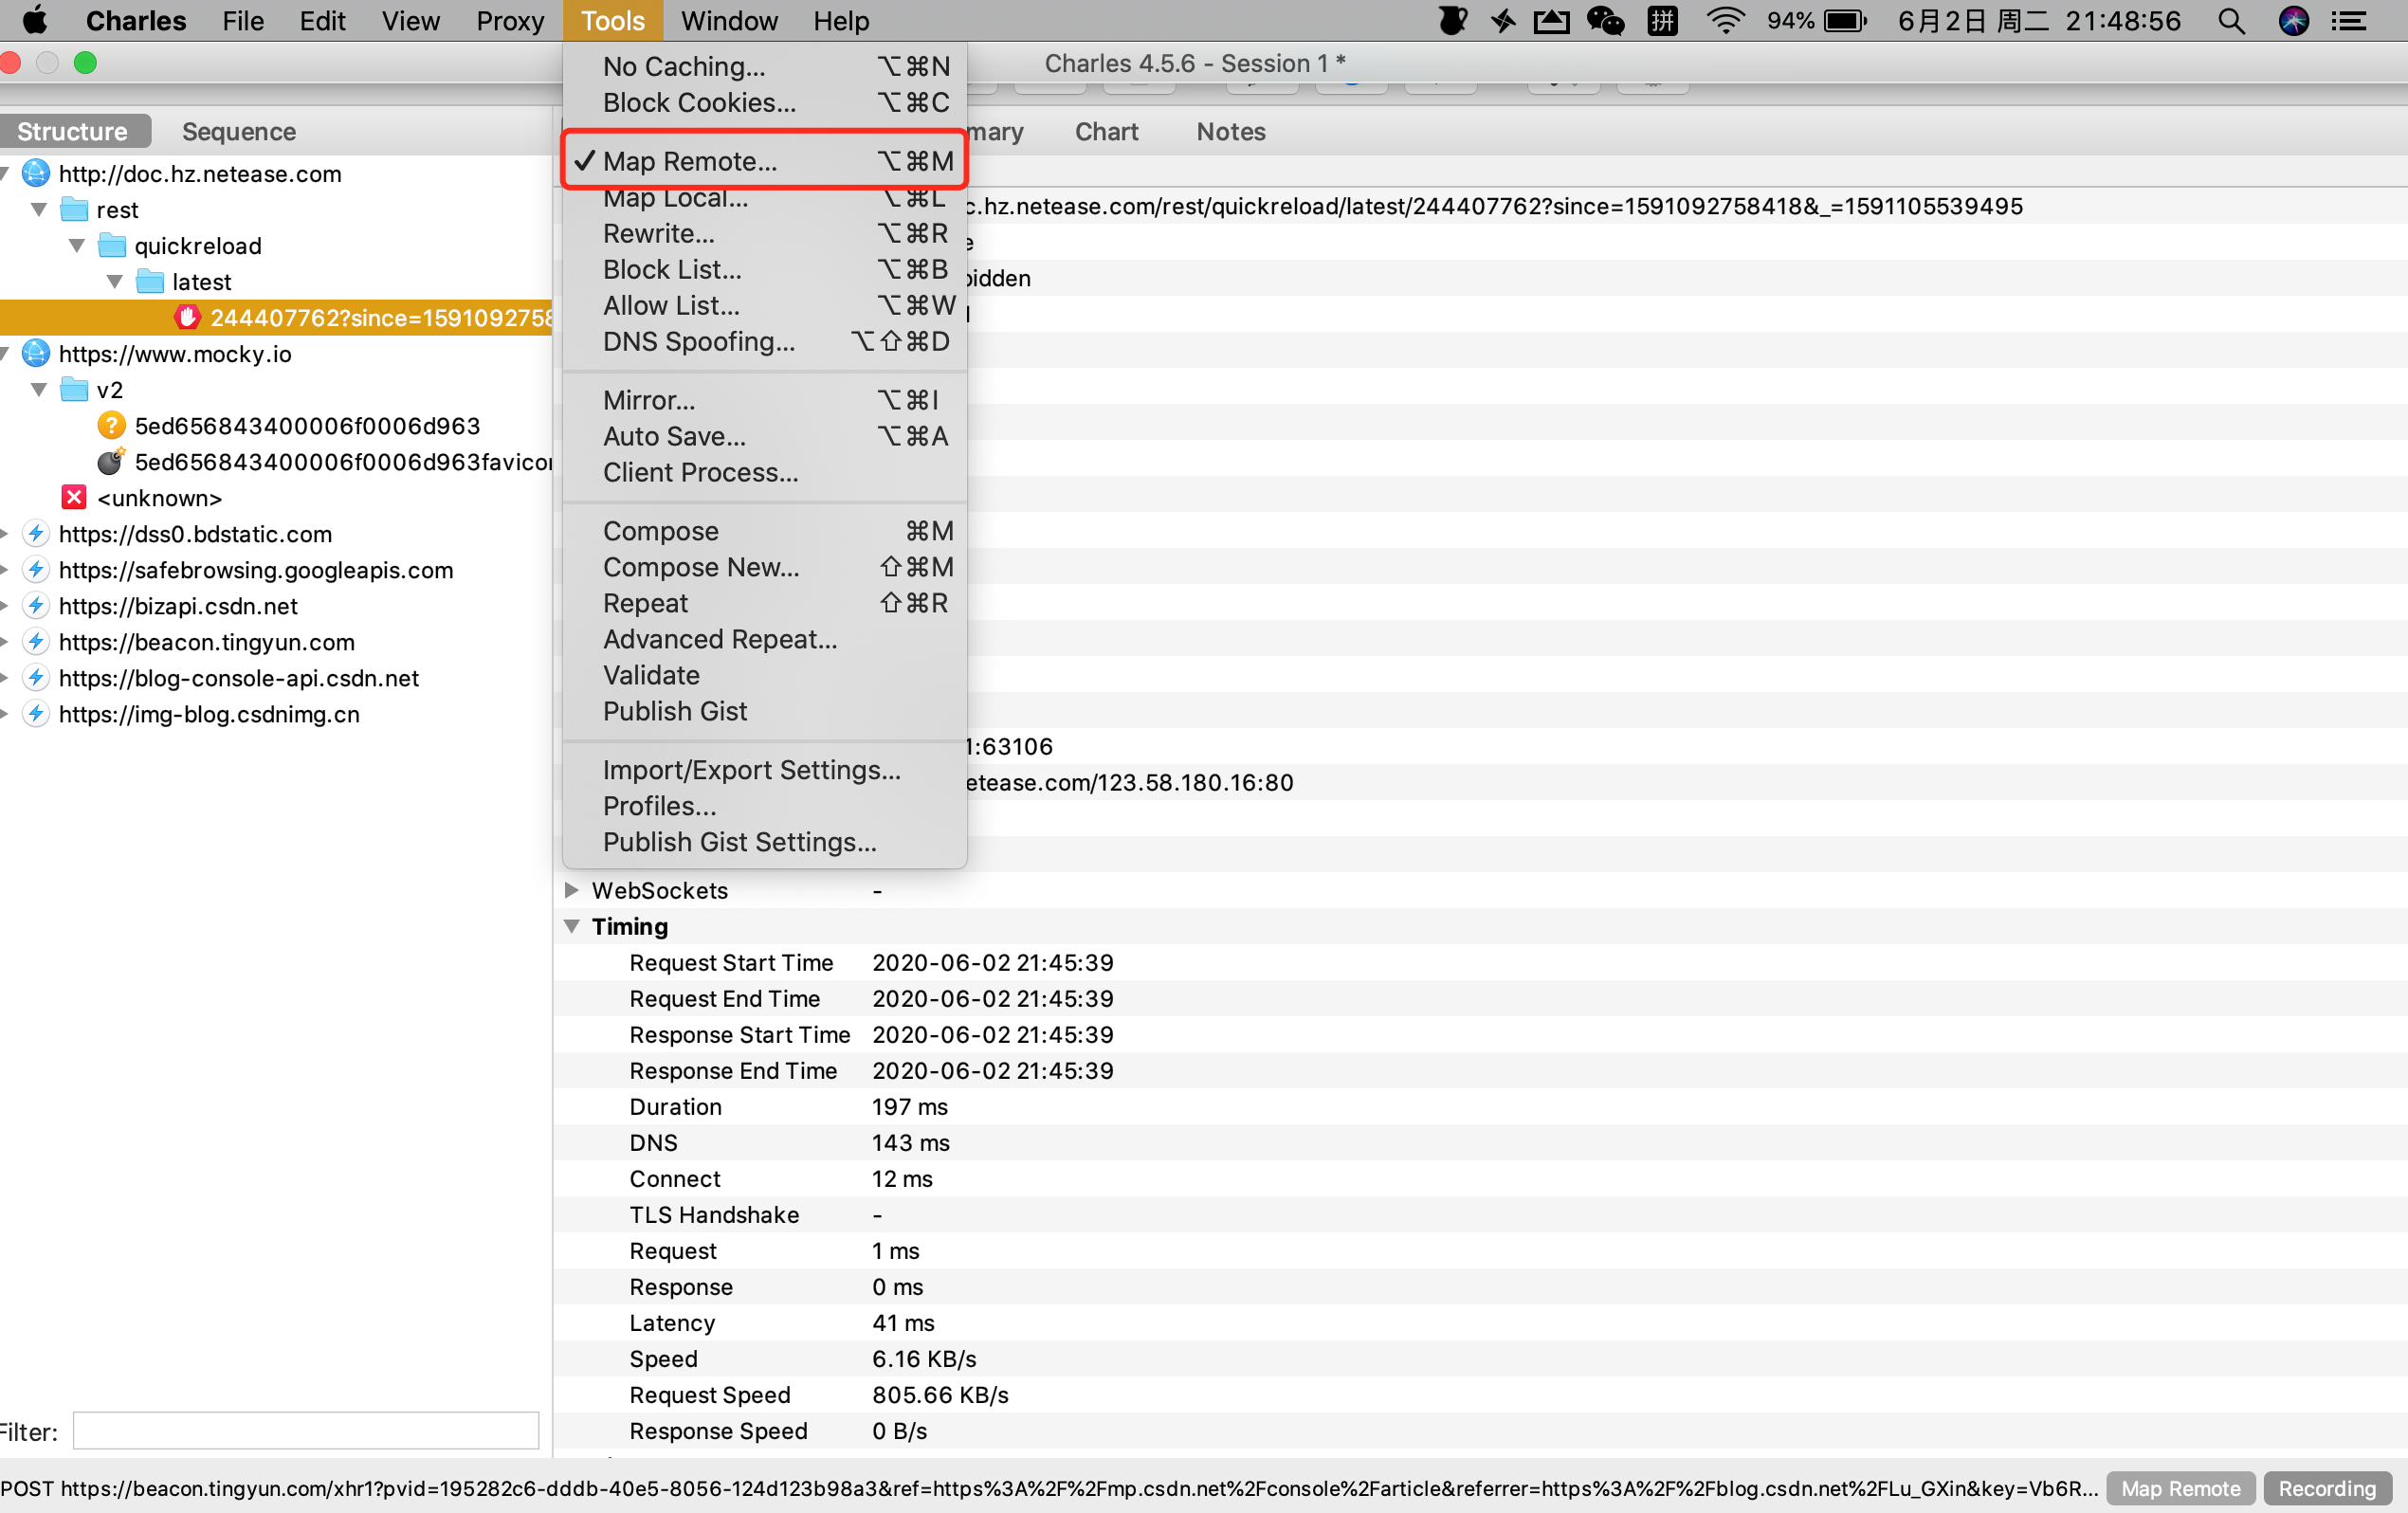Image resolution: width=2408 pixels, height=1513 pixels.
Task: Click the question mark icon for 5ed656843400006f0006d963
Action: coord(111,425)
